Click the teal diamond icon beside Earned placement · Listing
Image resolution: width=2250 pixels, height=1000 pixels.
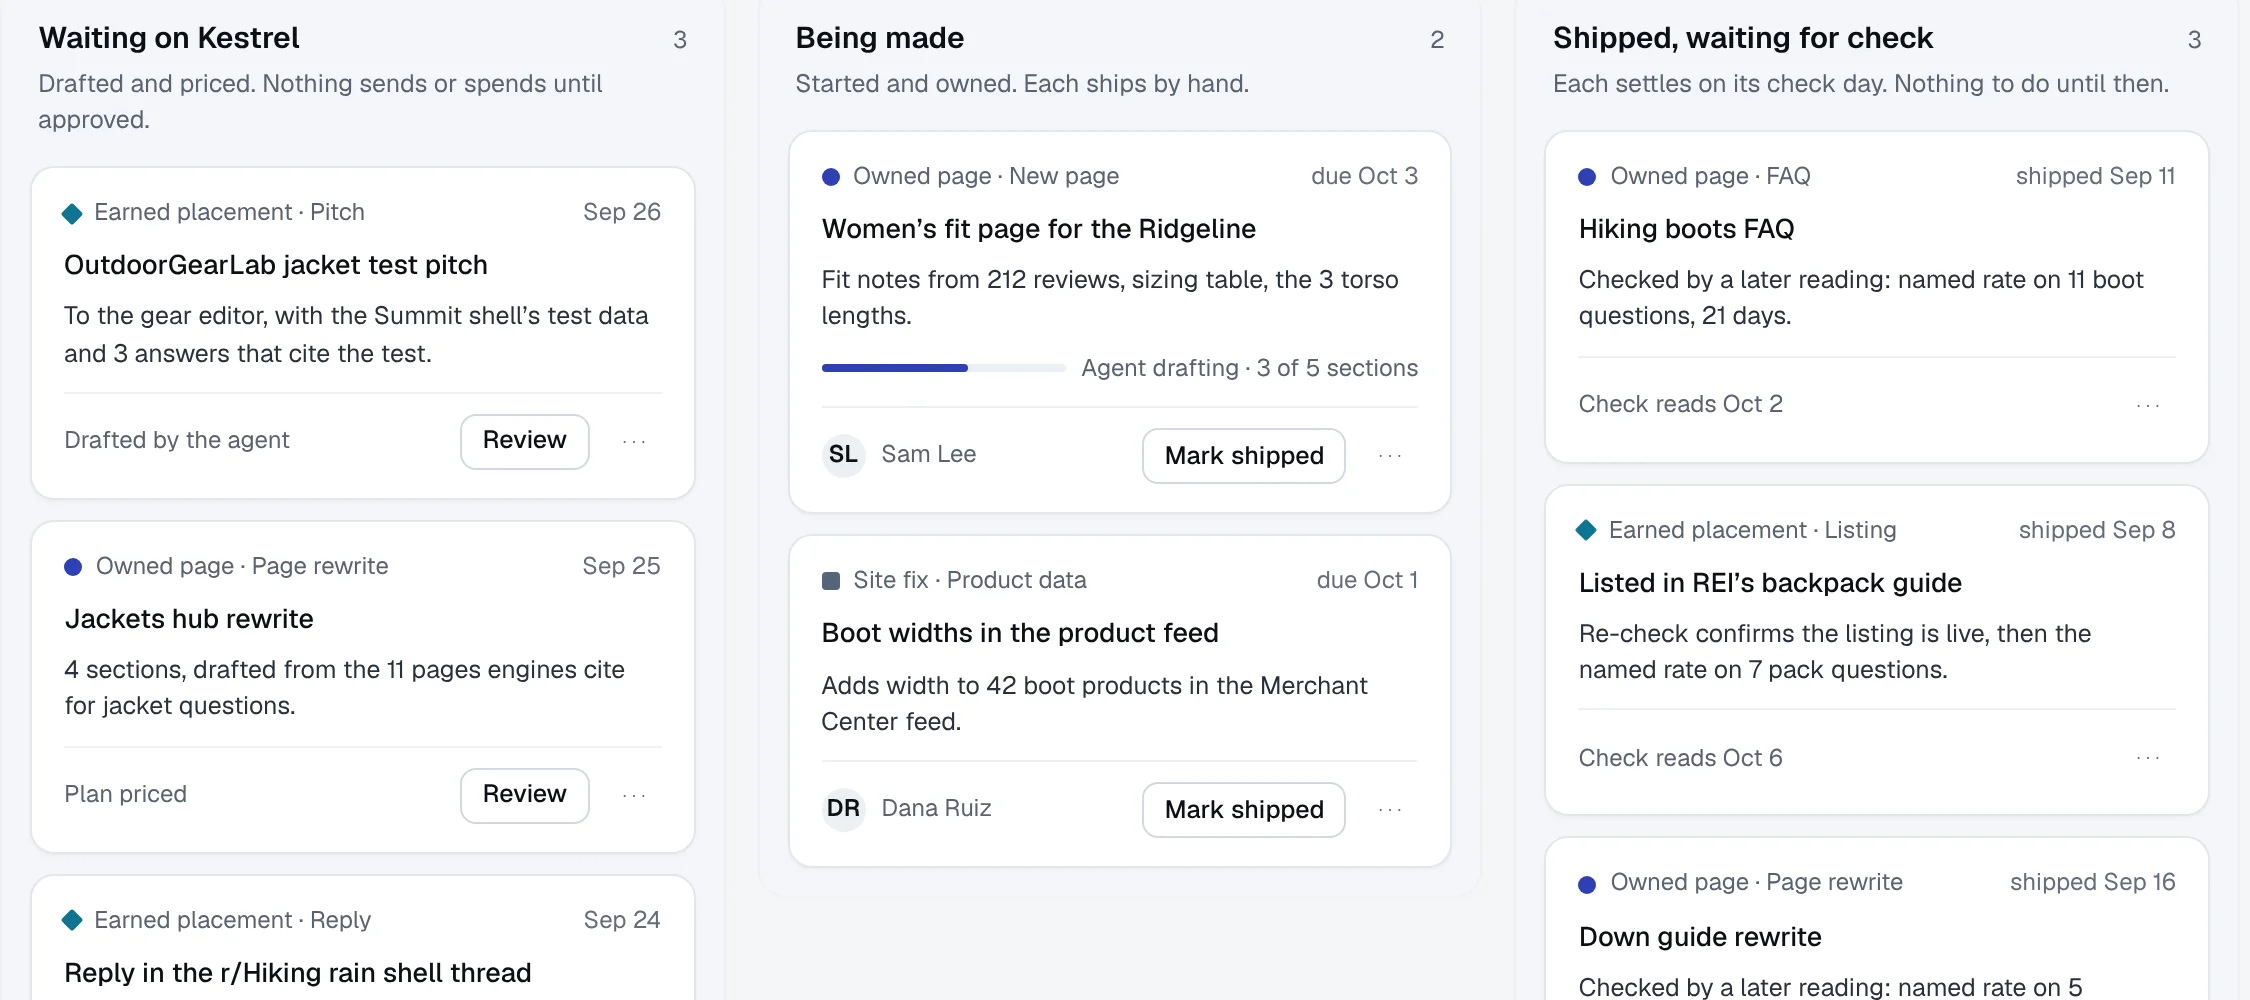[1586, 530]
